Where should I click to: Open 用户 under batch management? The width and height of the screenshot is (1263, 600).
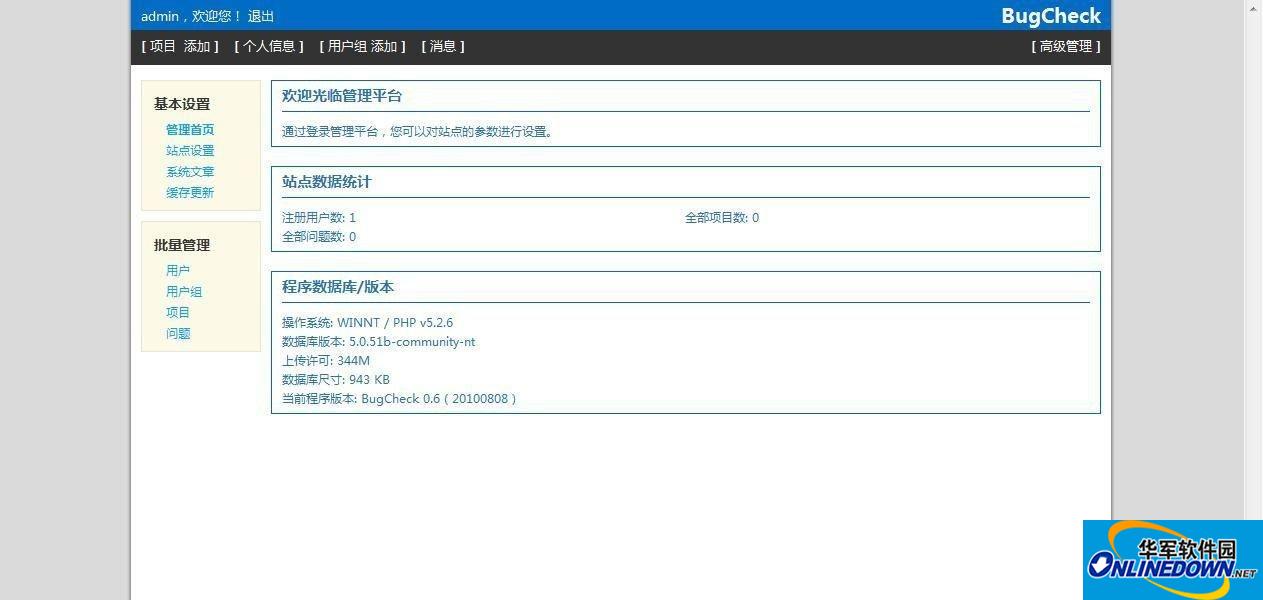pyautogui.click(x=178, y=270)
